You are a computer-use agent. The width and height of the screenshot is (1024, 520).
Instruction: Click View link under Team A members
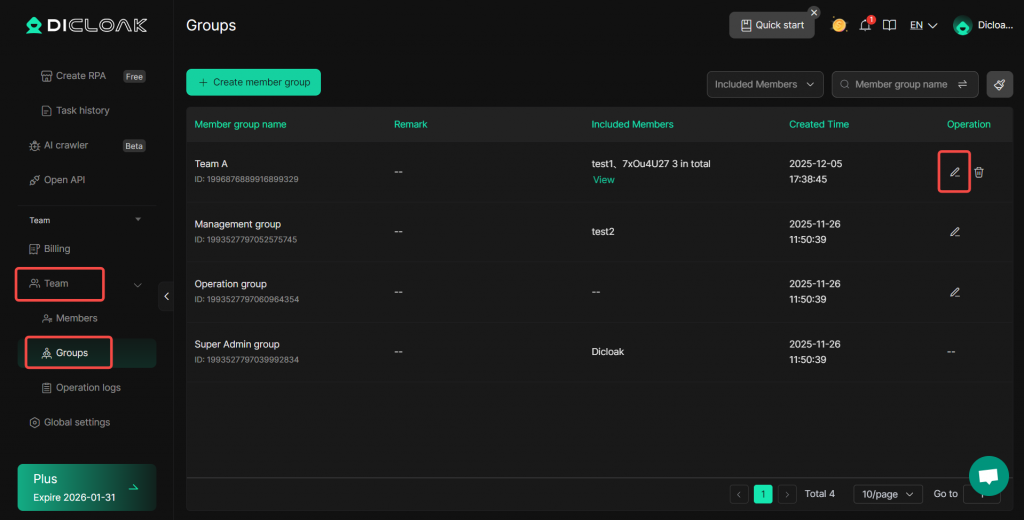pyautogui.click(x=603, y=180)
